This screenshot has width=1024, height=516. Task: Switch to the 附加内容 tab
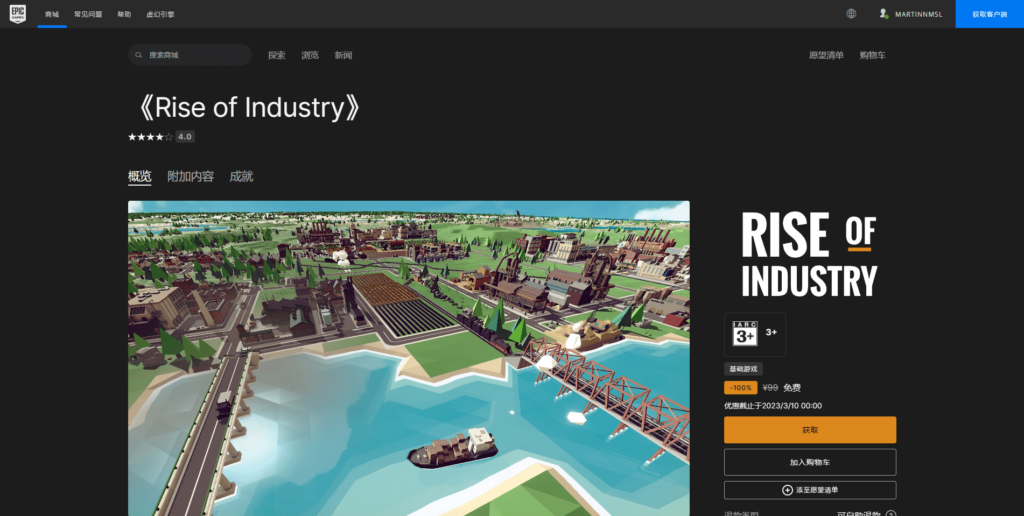pos(191,176)
